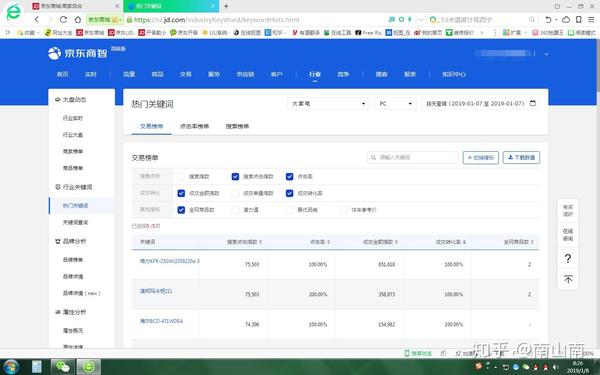Enable the 成交单量指数 checkbox
The width and height of the screenshot is (600, 375).
(x=235, y=193)
